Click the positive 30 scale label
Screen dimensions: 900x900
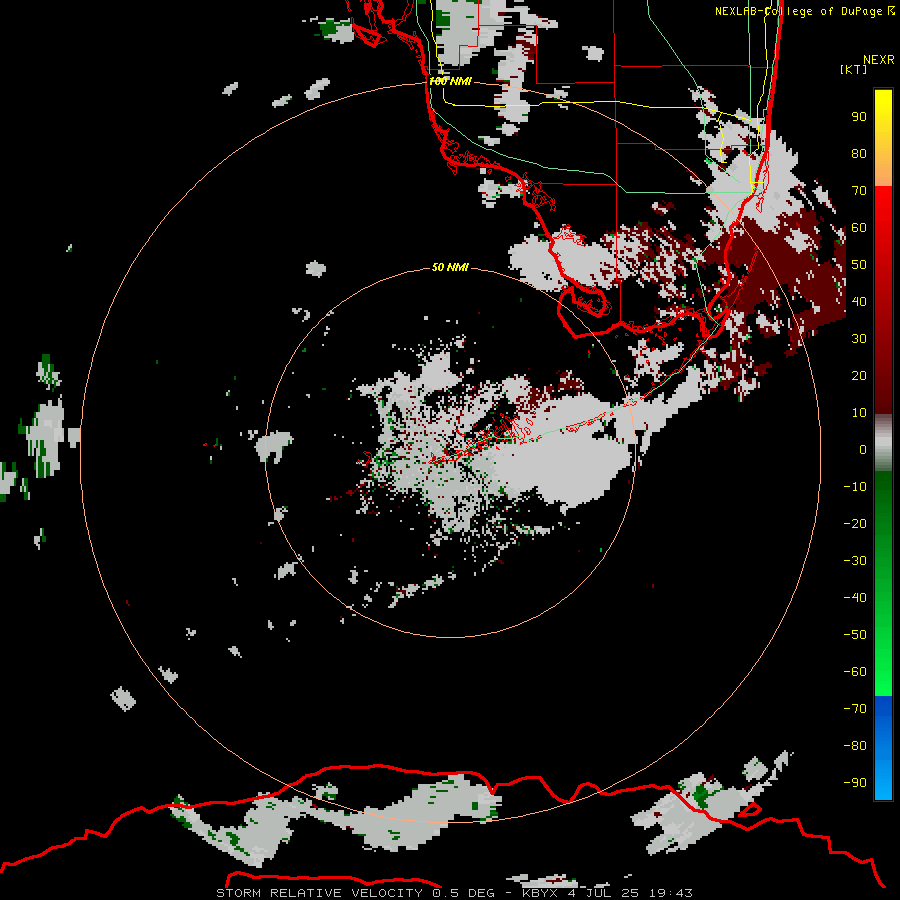click(x=859, y=339)
